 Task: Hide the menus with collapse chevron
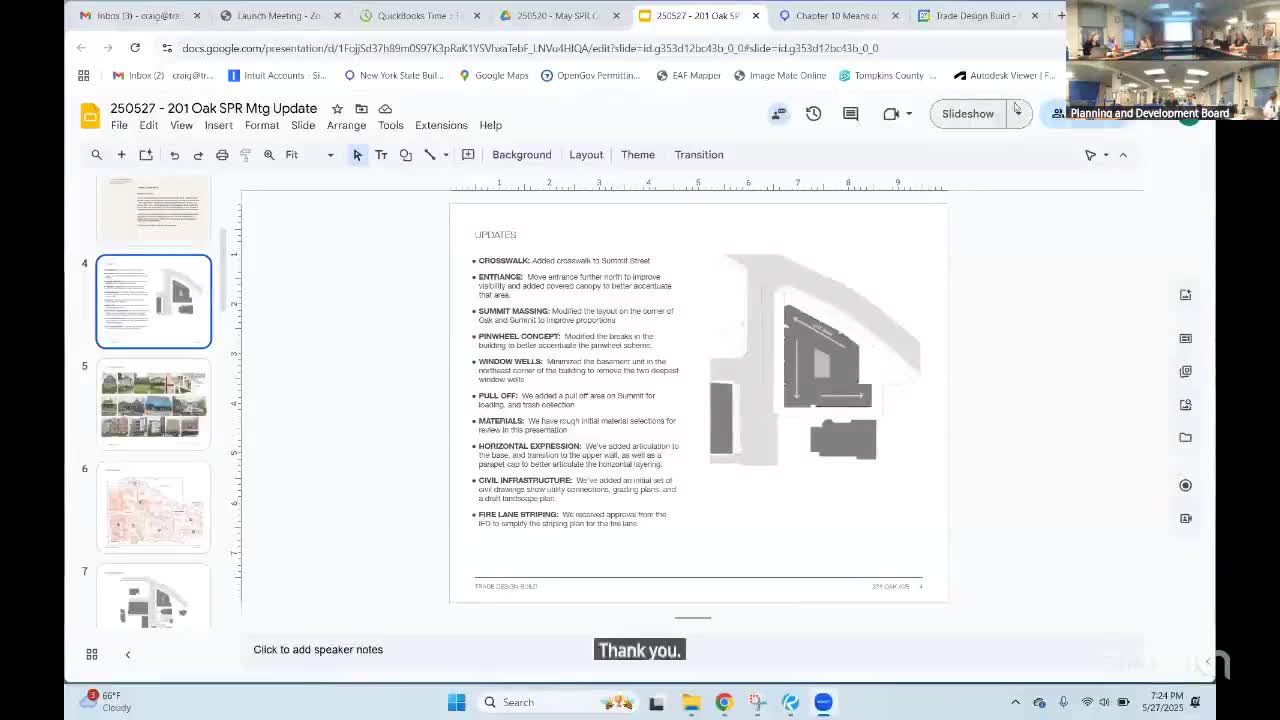point(1123,155)
